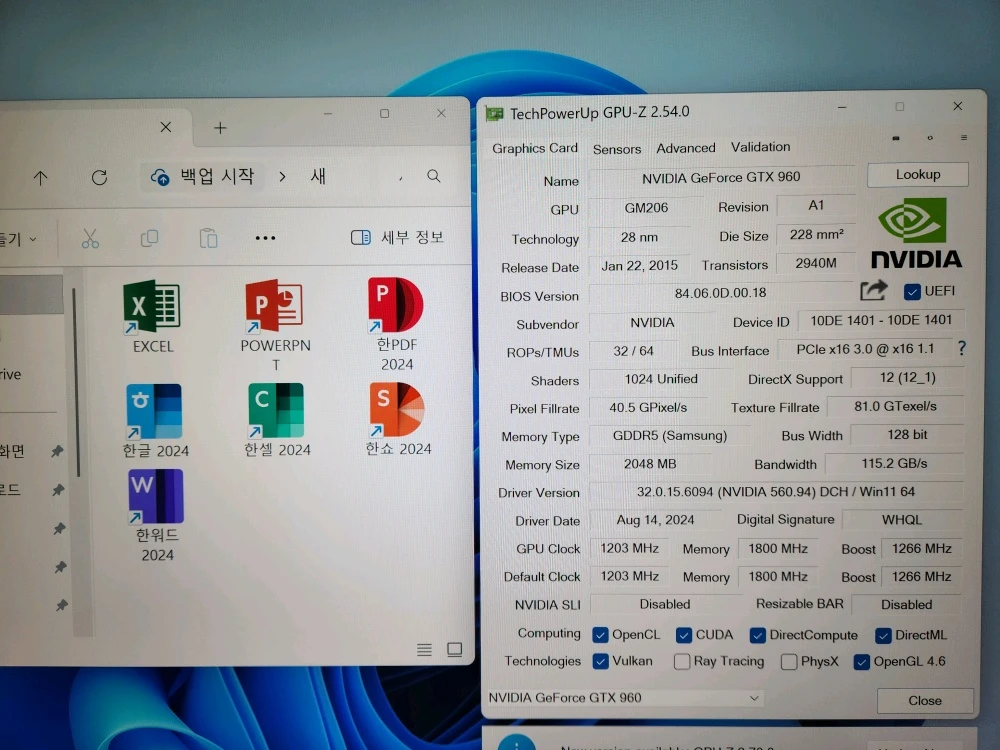This screenshot has width=1000, height=750.
Task: Close the current Explorer tab
Action: [x=166, y=127]
